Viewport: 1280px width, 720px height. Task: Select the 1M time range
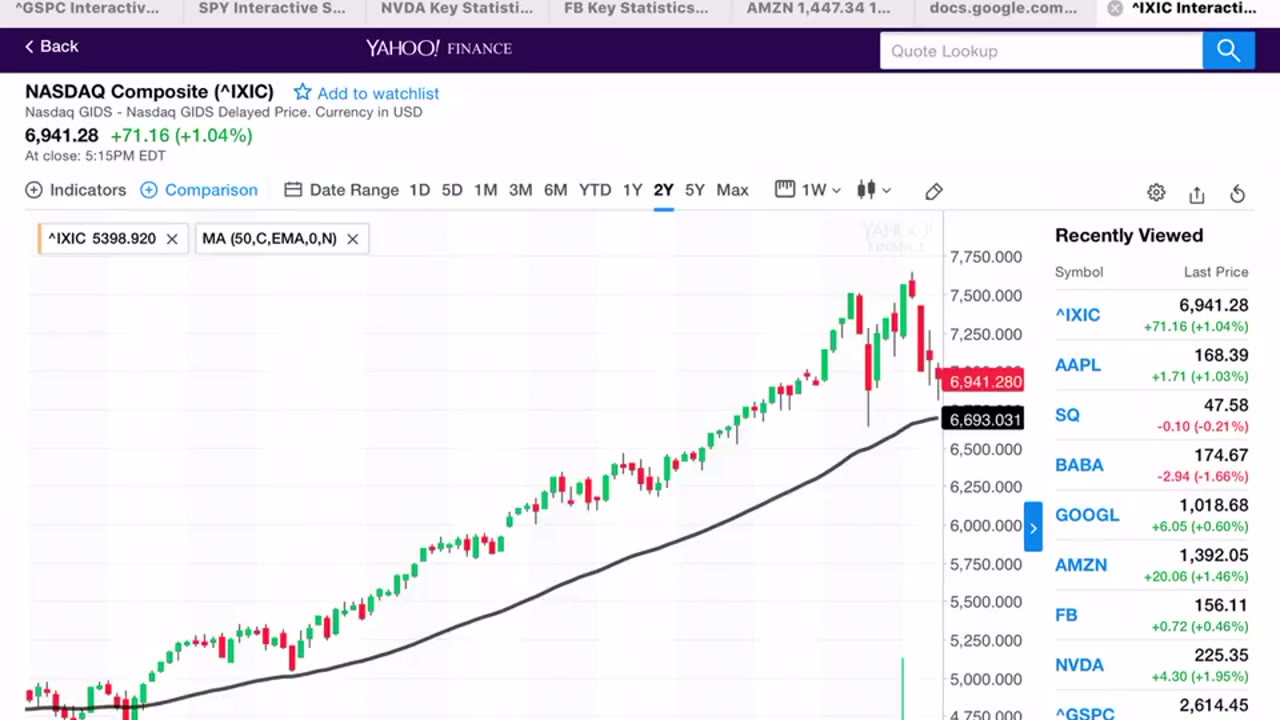click(486, 190)
